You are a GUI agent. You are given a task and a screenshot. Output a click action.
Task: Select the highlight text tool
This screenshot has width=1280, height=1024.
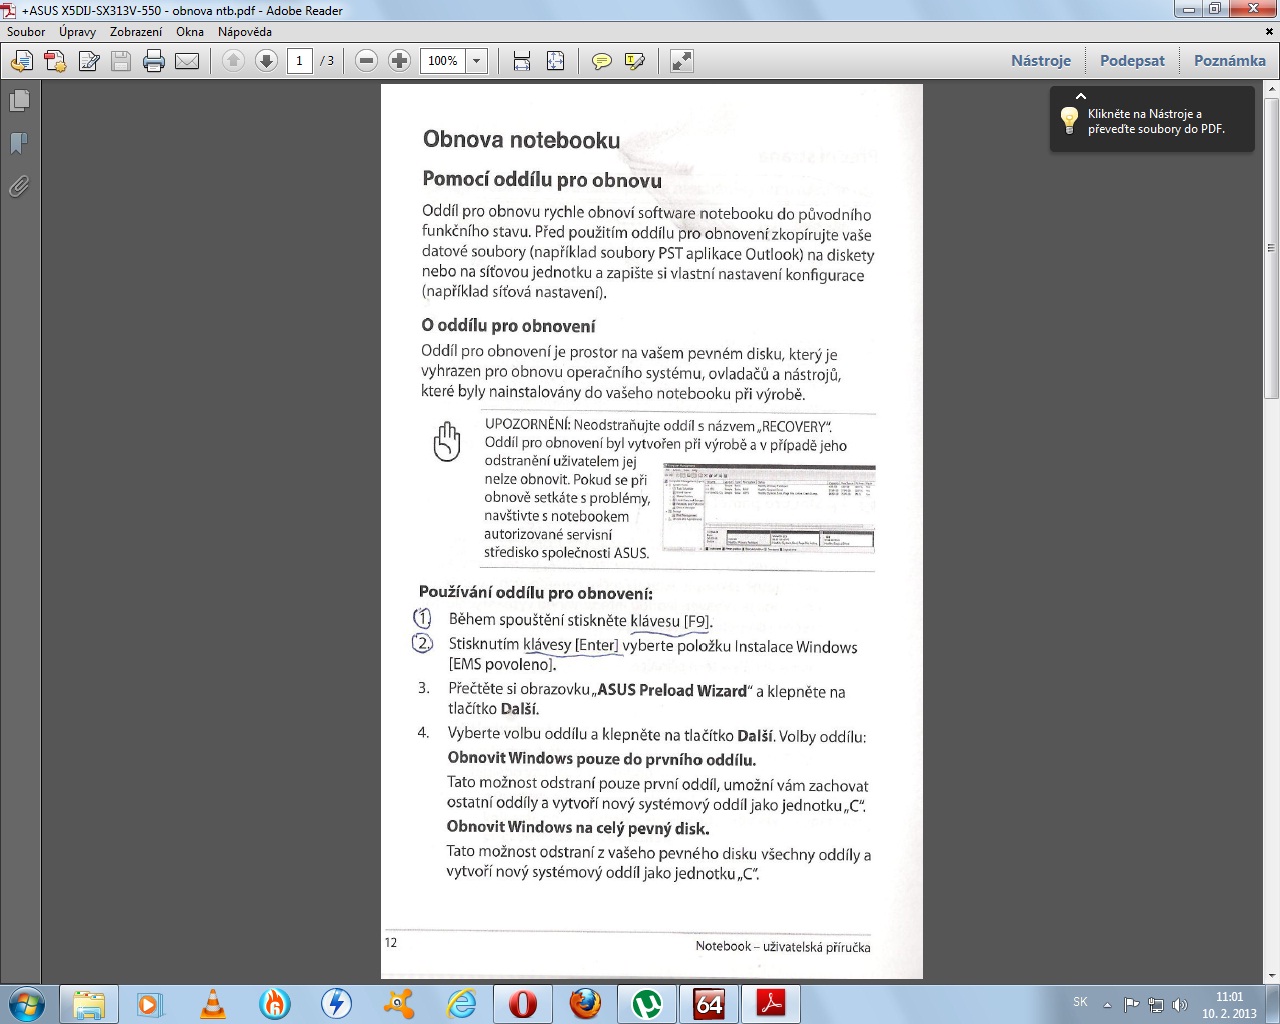click(635, 61)
